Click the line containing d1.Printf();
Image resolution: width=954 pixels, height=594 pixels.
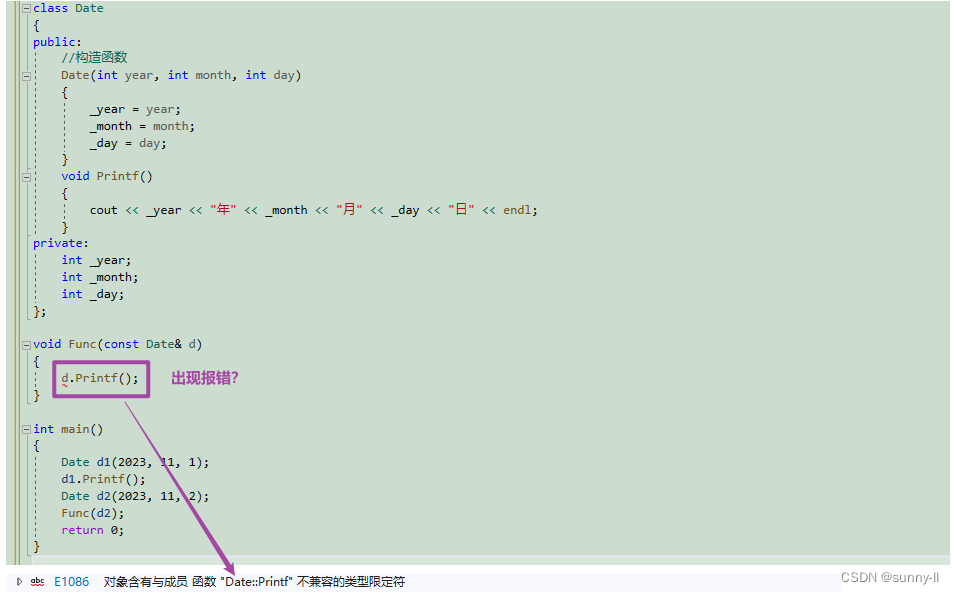(103, 478)
